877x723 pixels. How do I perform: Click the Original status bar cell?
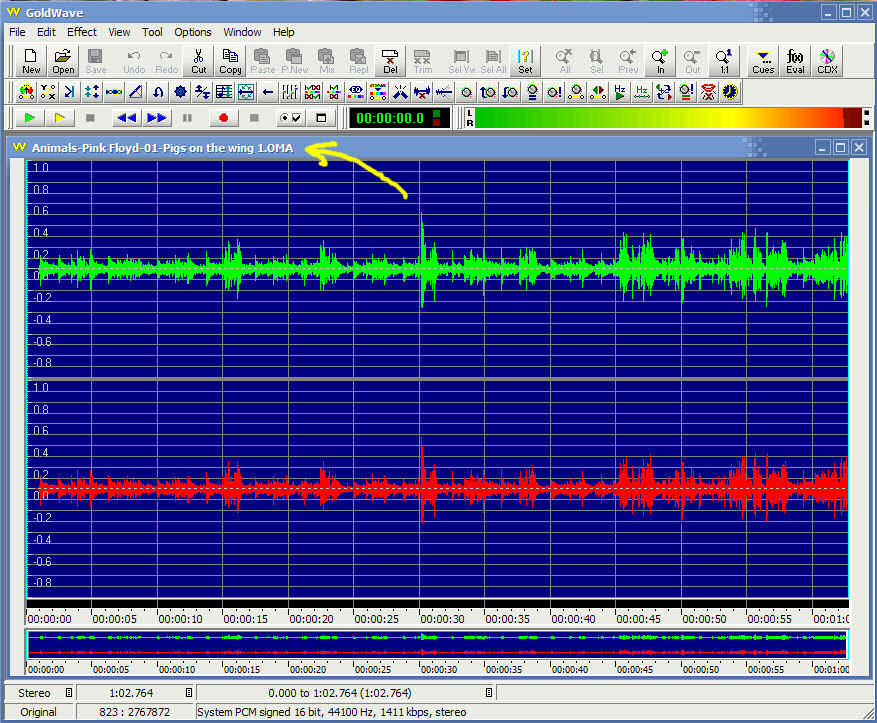(x=39, y=712)
